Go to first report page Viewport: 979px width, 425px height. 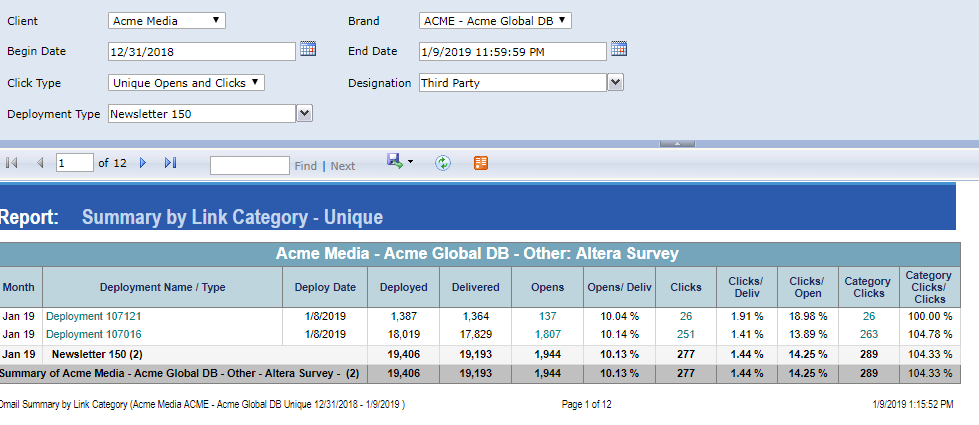[x=12, y=163]
